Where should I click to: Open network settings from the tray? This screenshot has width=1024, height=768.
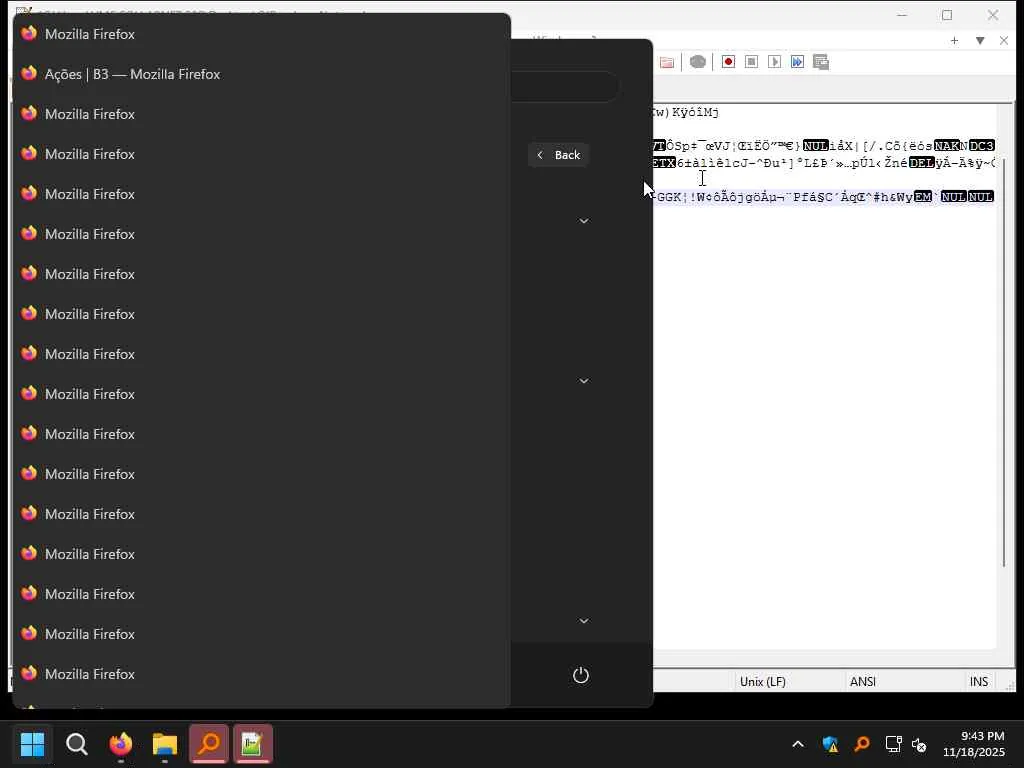click(893, 744)
